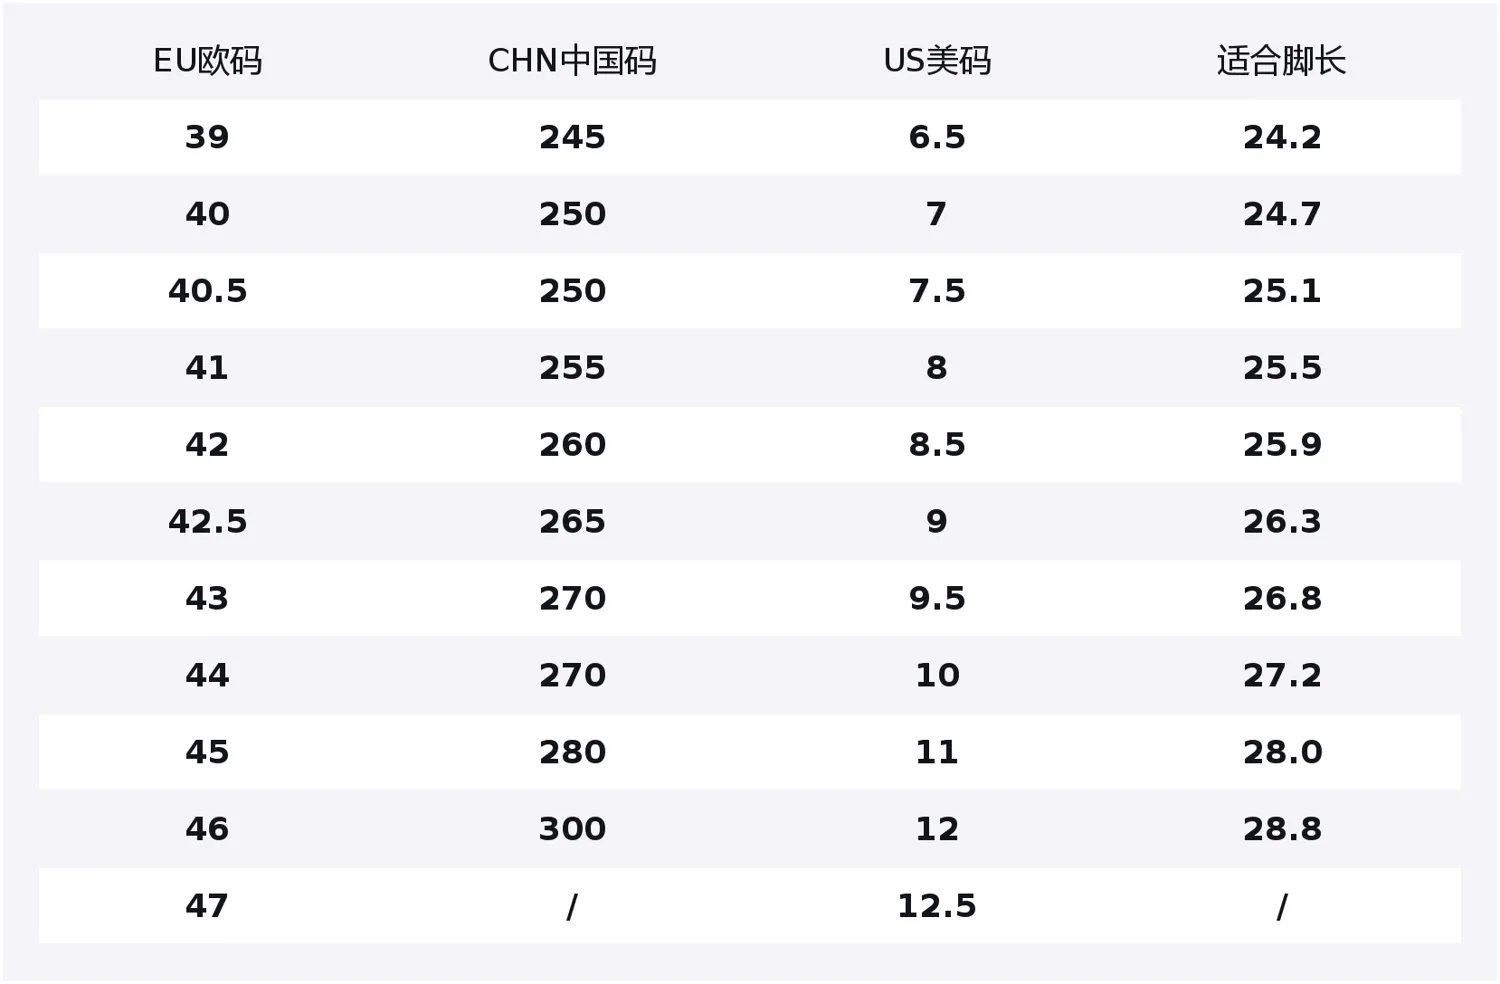Select EU size 39 cell
Image resolution: width=1500 pixels, height=984 pixels.
pos(207,137)
